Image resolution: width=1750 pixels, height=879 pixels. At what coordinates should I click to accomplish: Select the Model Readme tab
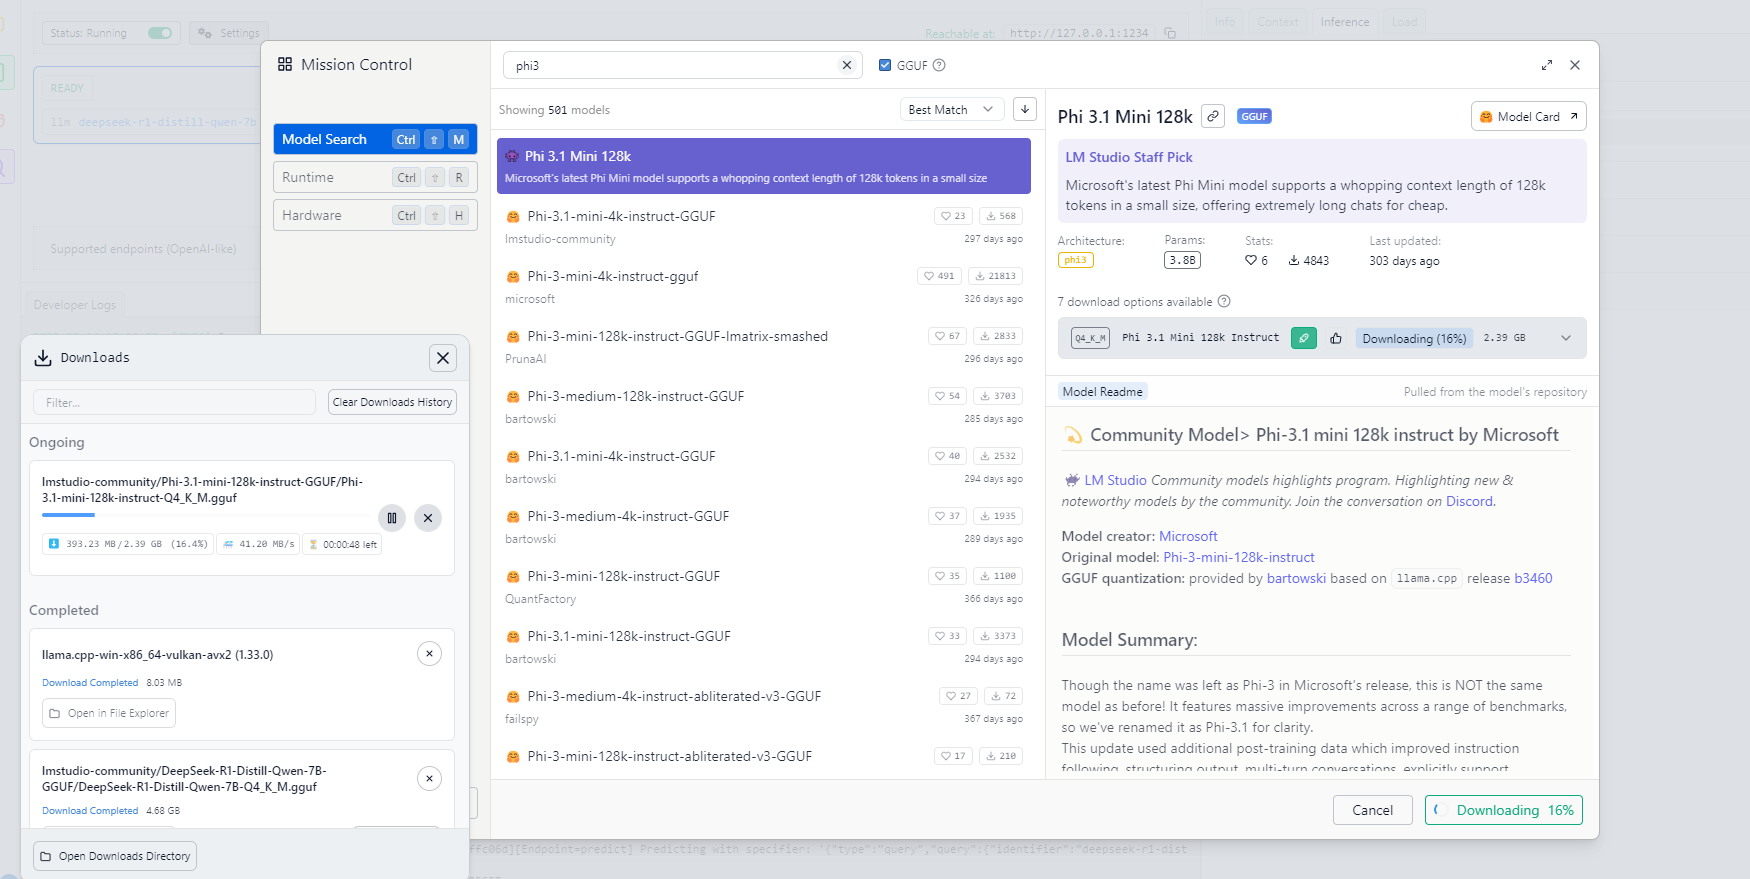(1102, 392)
